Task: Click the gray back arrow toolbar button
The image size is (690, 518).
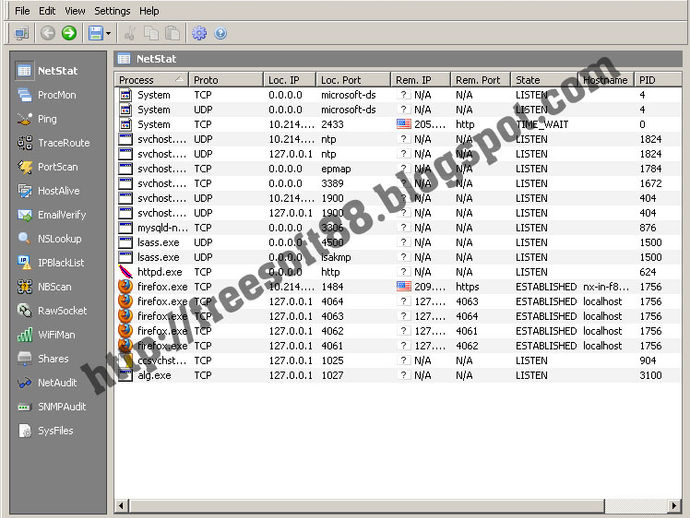Action: point(48,33)
